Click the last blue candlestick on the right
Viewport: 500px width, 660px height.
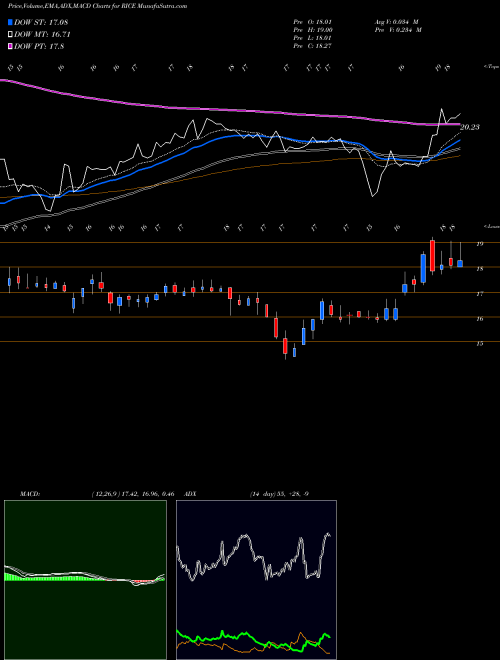pyautogui.click(x=460, y=263)
